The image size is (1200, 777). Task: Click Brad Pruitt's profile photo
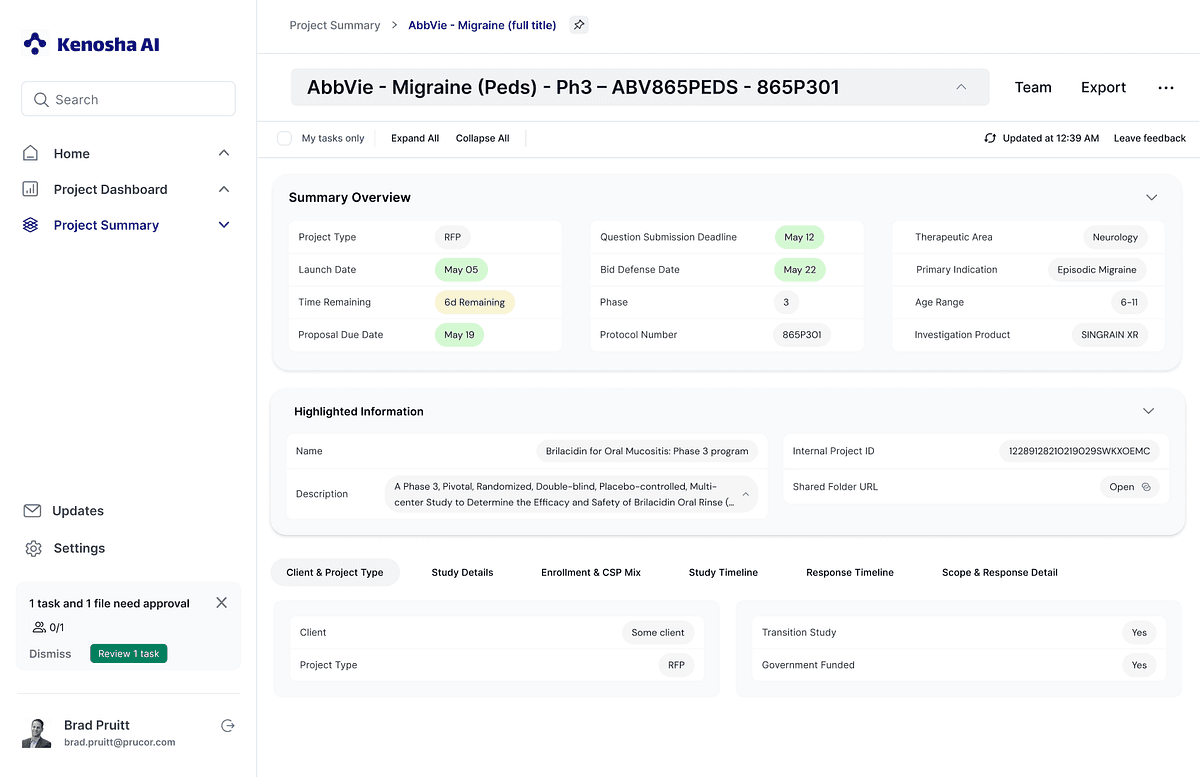coord(36,733)
